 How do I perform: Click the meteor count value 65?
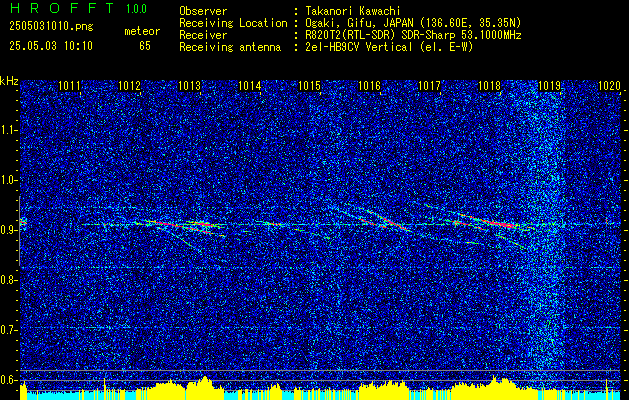(145, 46)
